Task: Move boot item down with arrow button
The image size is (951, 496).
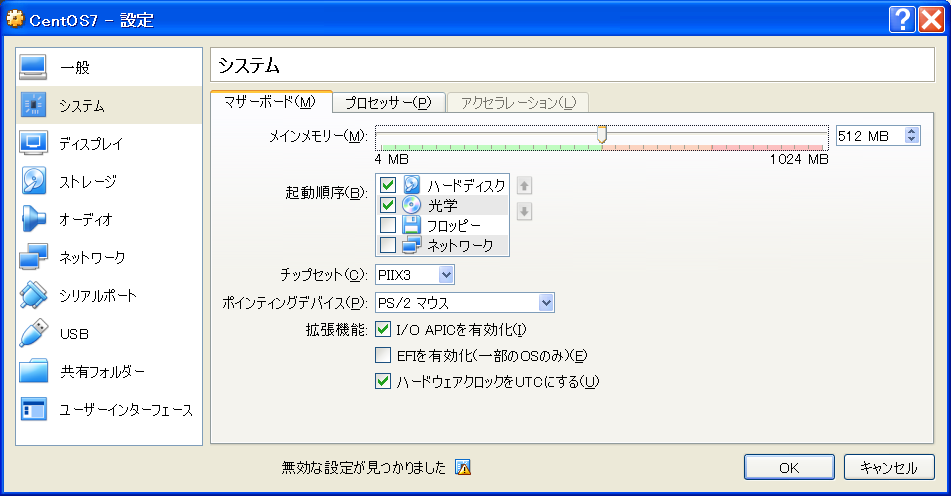Action: (525, 212)
